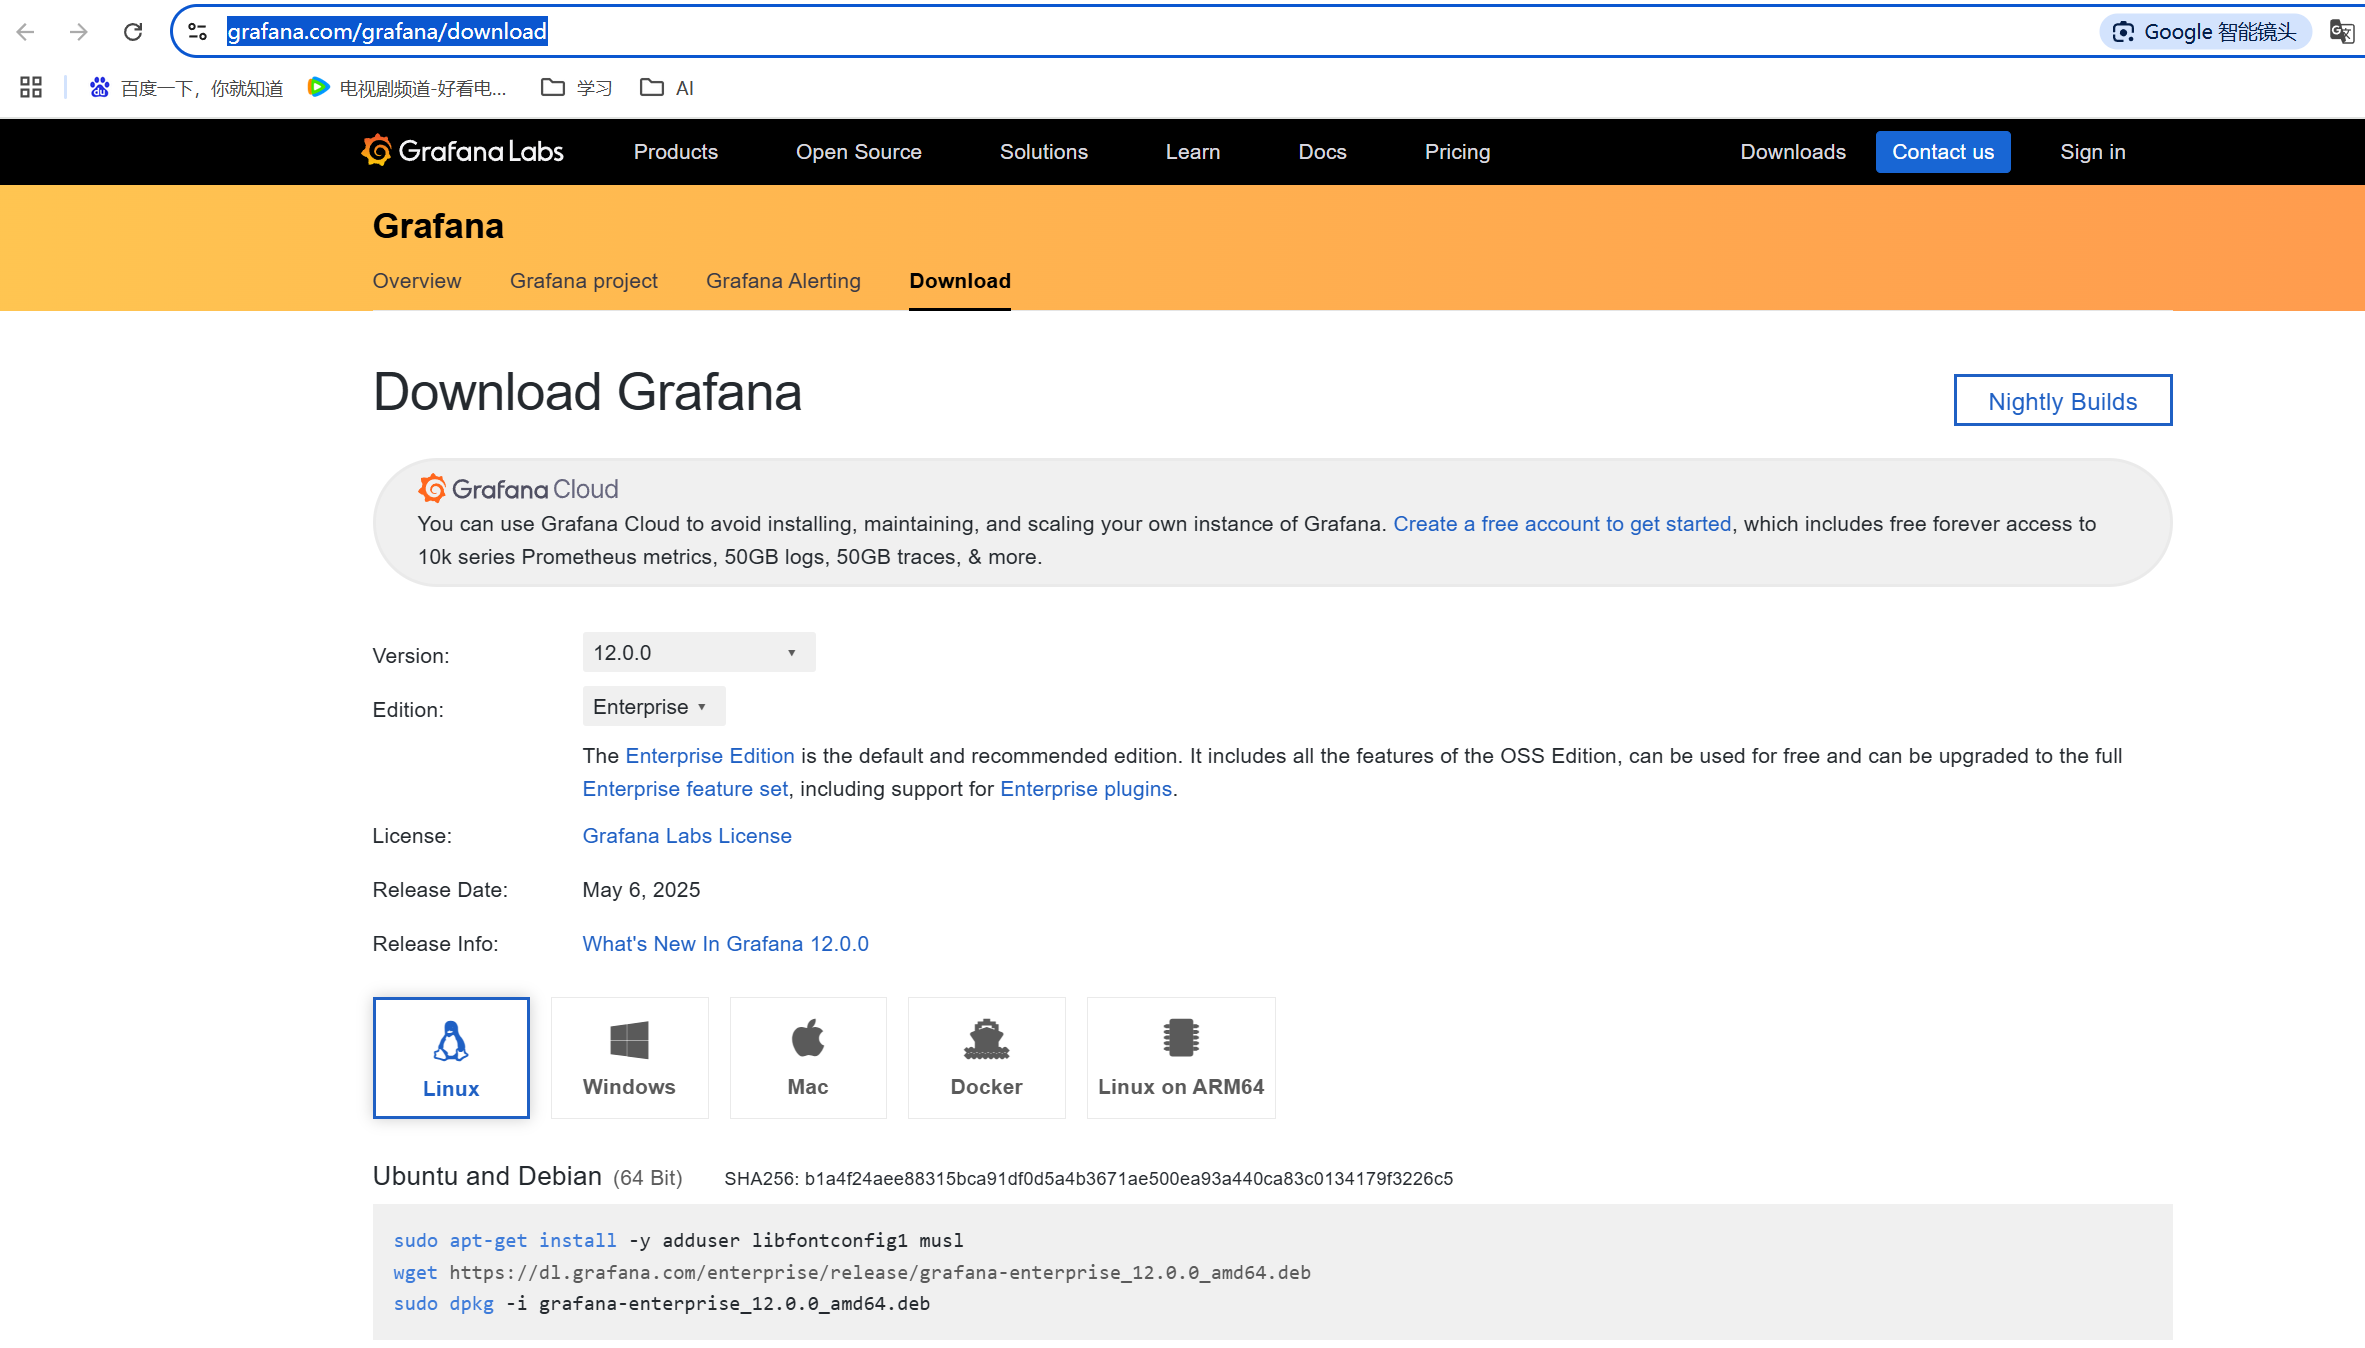Viewport: 2365px width, 1348px height.
Task: Click the Grafana Labs logo
Action: pyautogui.click(x=462, y=151)
